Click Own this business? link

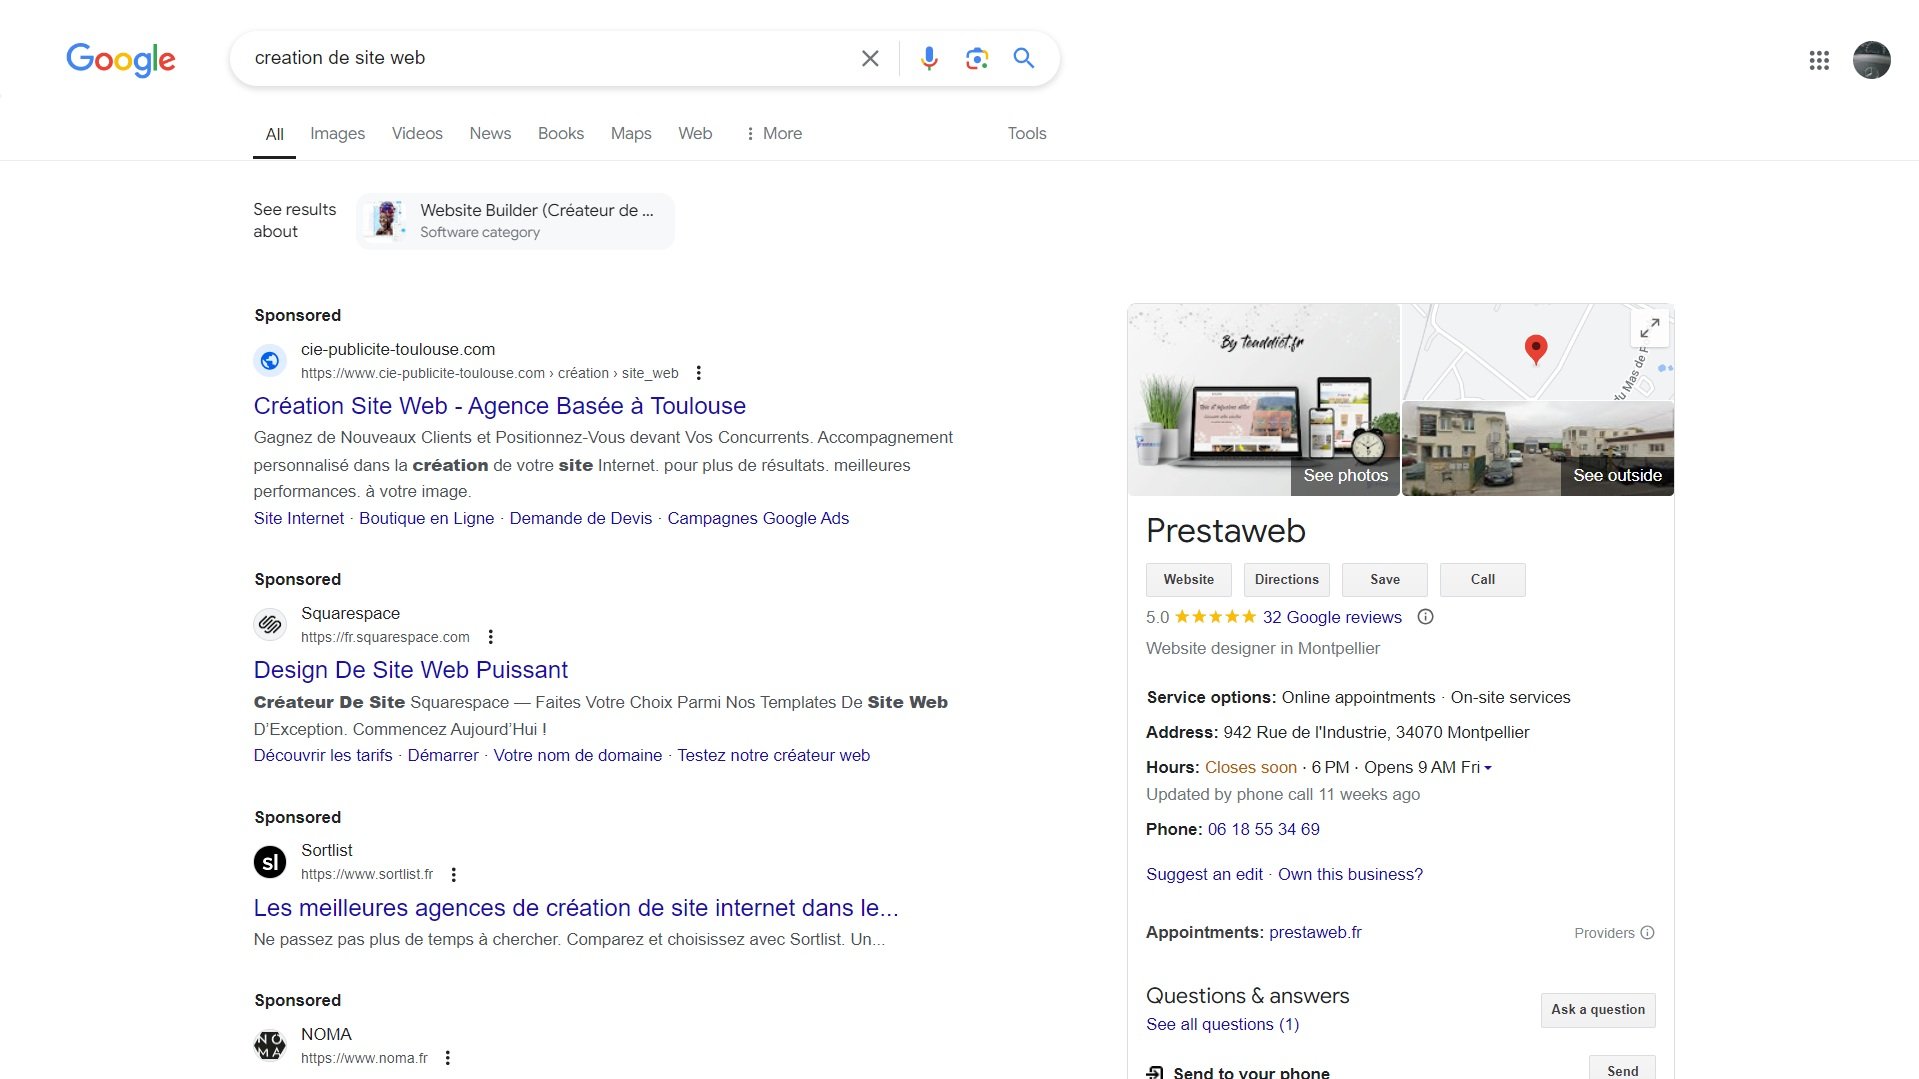pyautogui.click(x=1350, y=875)
